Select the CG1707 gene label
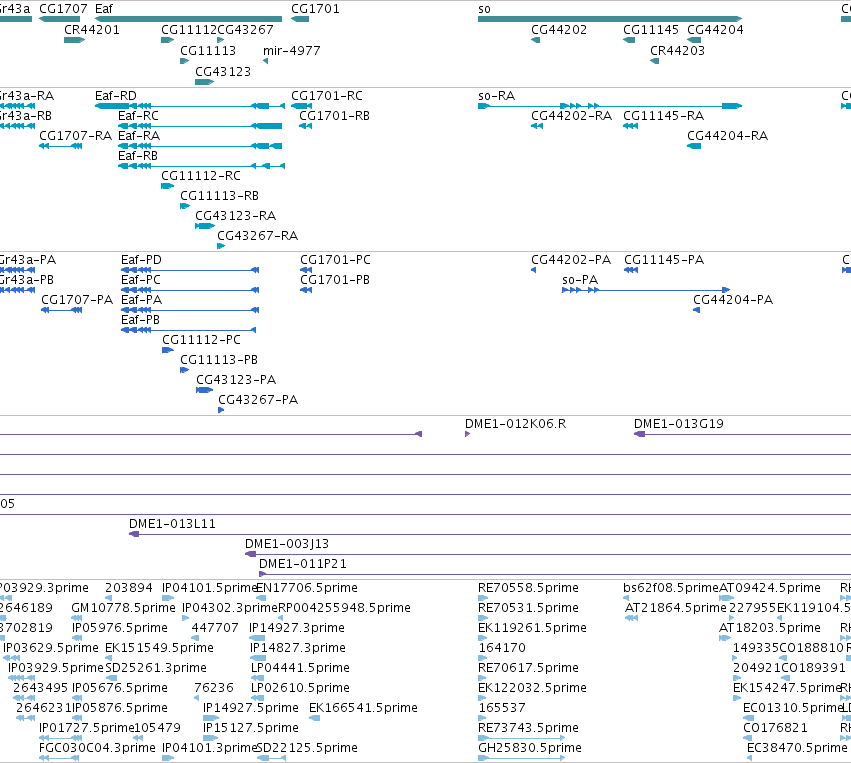Viewport: 851px width, 763px height. tap(63, 9)
